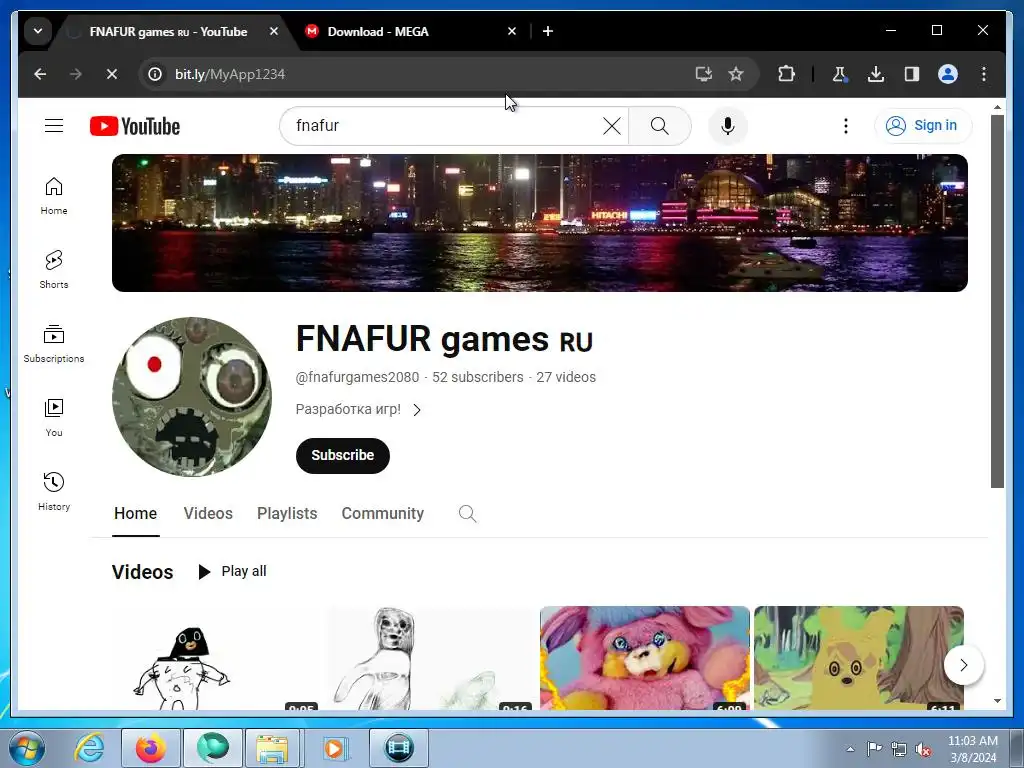Run search with magnifier button
1024x768 pixels.
[660, 125]
